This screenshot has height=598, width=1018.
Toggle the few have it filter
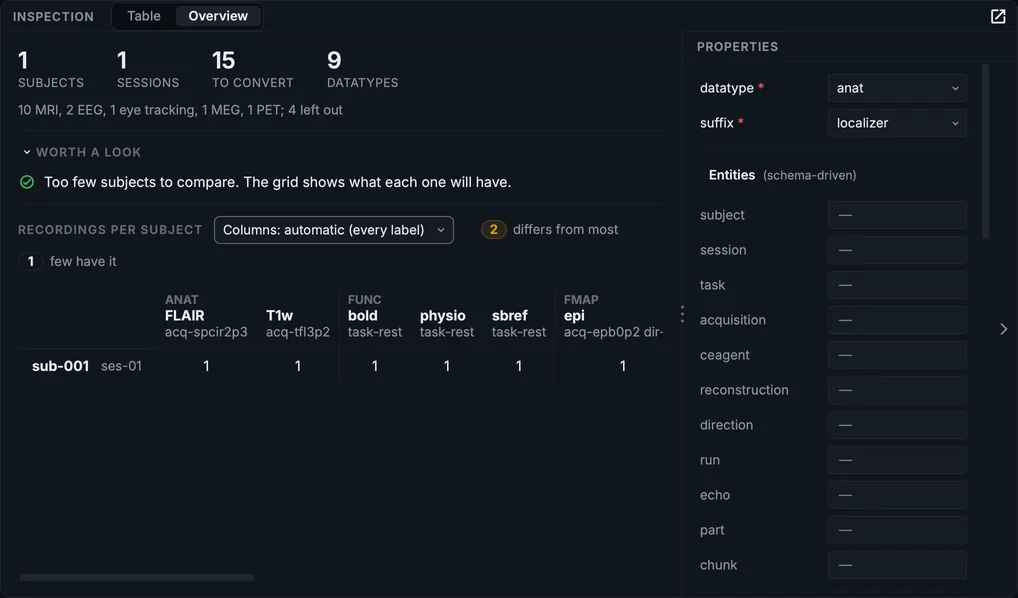click(x=68, y=261)
